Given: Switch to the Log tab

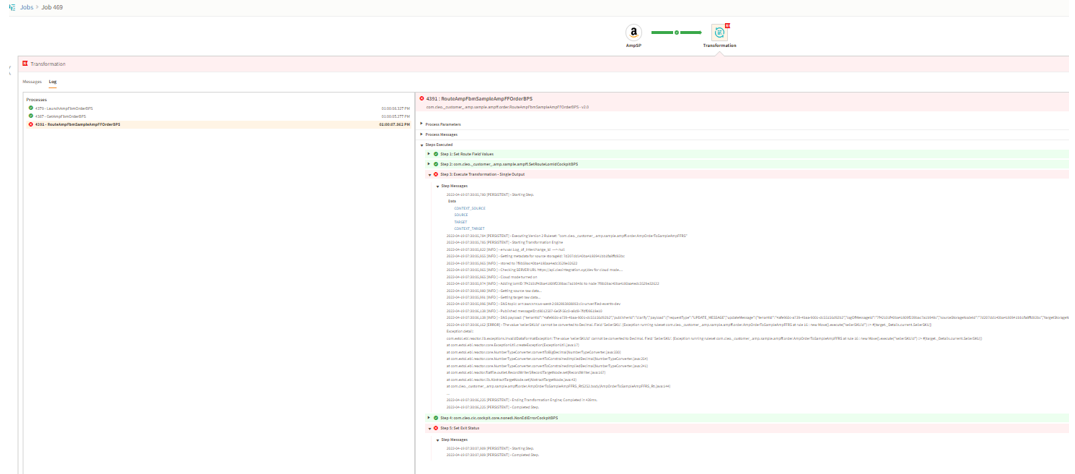Looking at the screenshot, I should 52,82.
